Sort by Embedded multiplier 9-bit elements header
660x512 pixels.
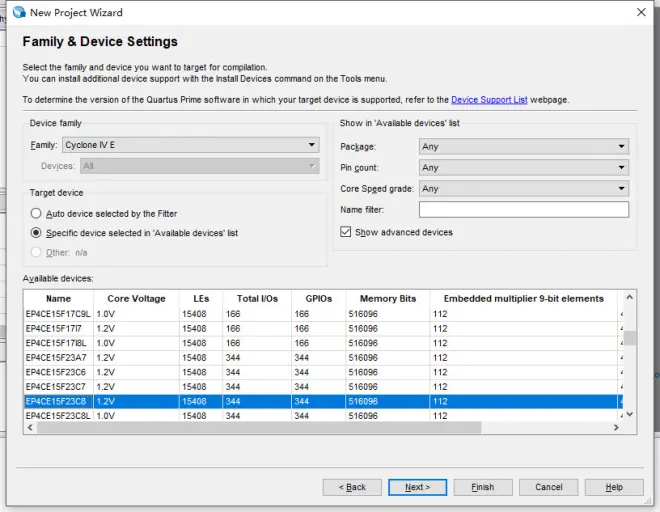[524, 299]
